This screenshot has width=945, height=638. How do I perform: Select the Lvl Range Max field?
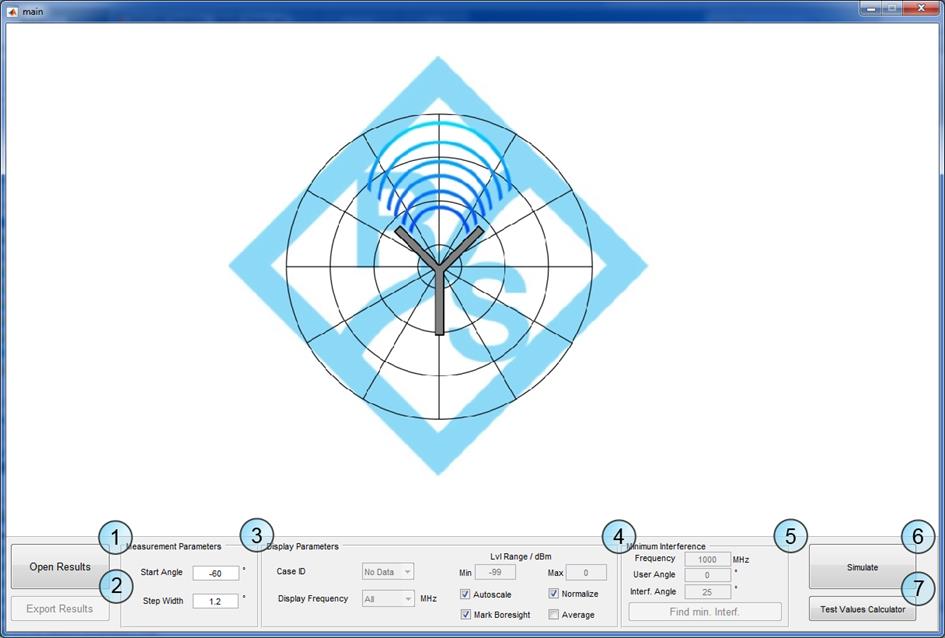(585, 573)
